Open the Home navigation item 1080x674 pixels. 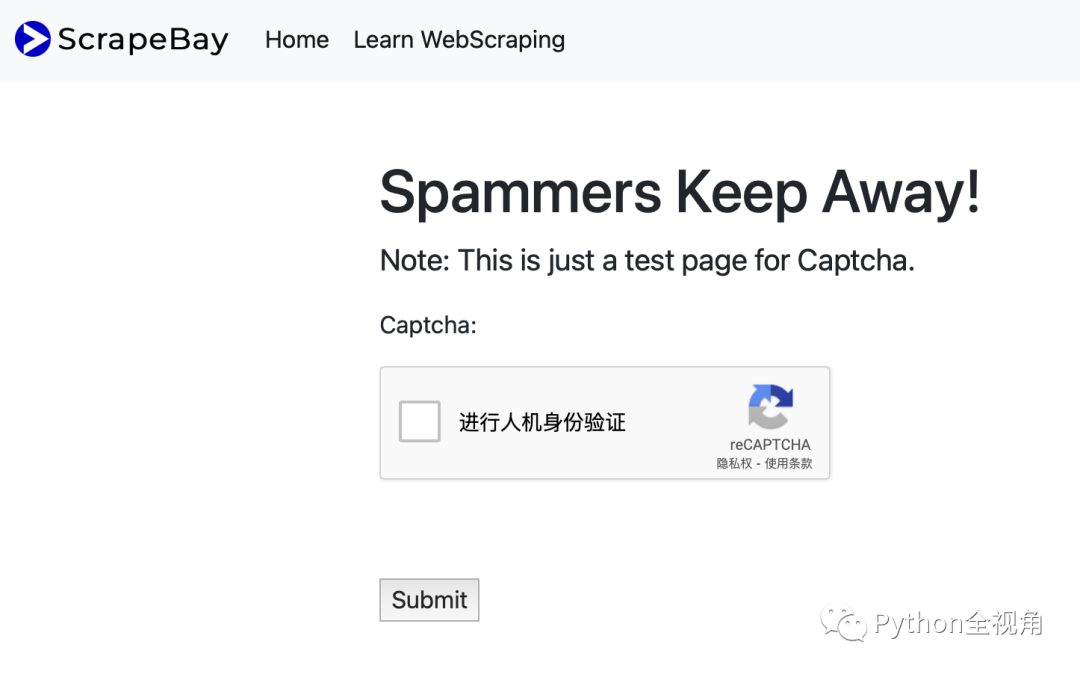click(297, 40)
